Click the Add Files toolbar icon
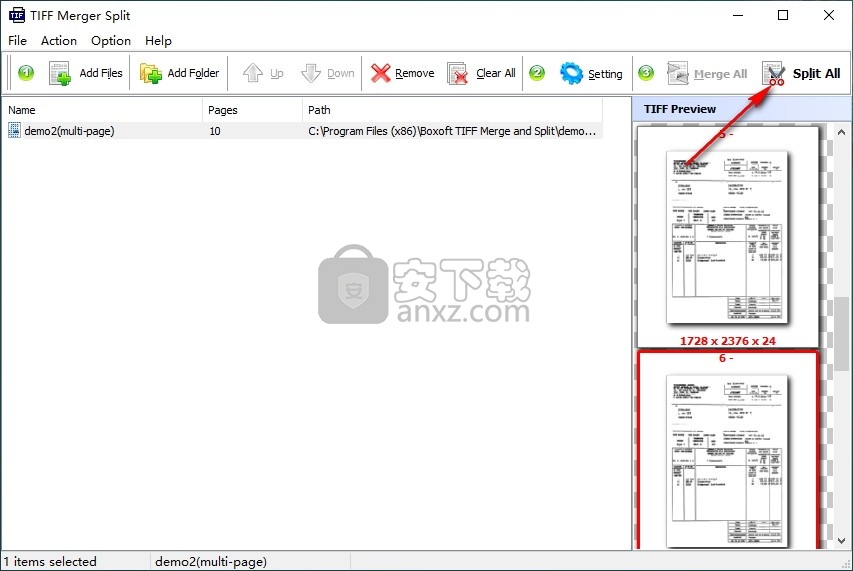Viewport: 853px width, 571px height. click(59, 73)
